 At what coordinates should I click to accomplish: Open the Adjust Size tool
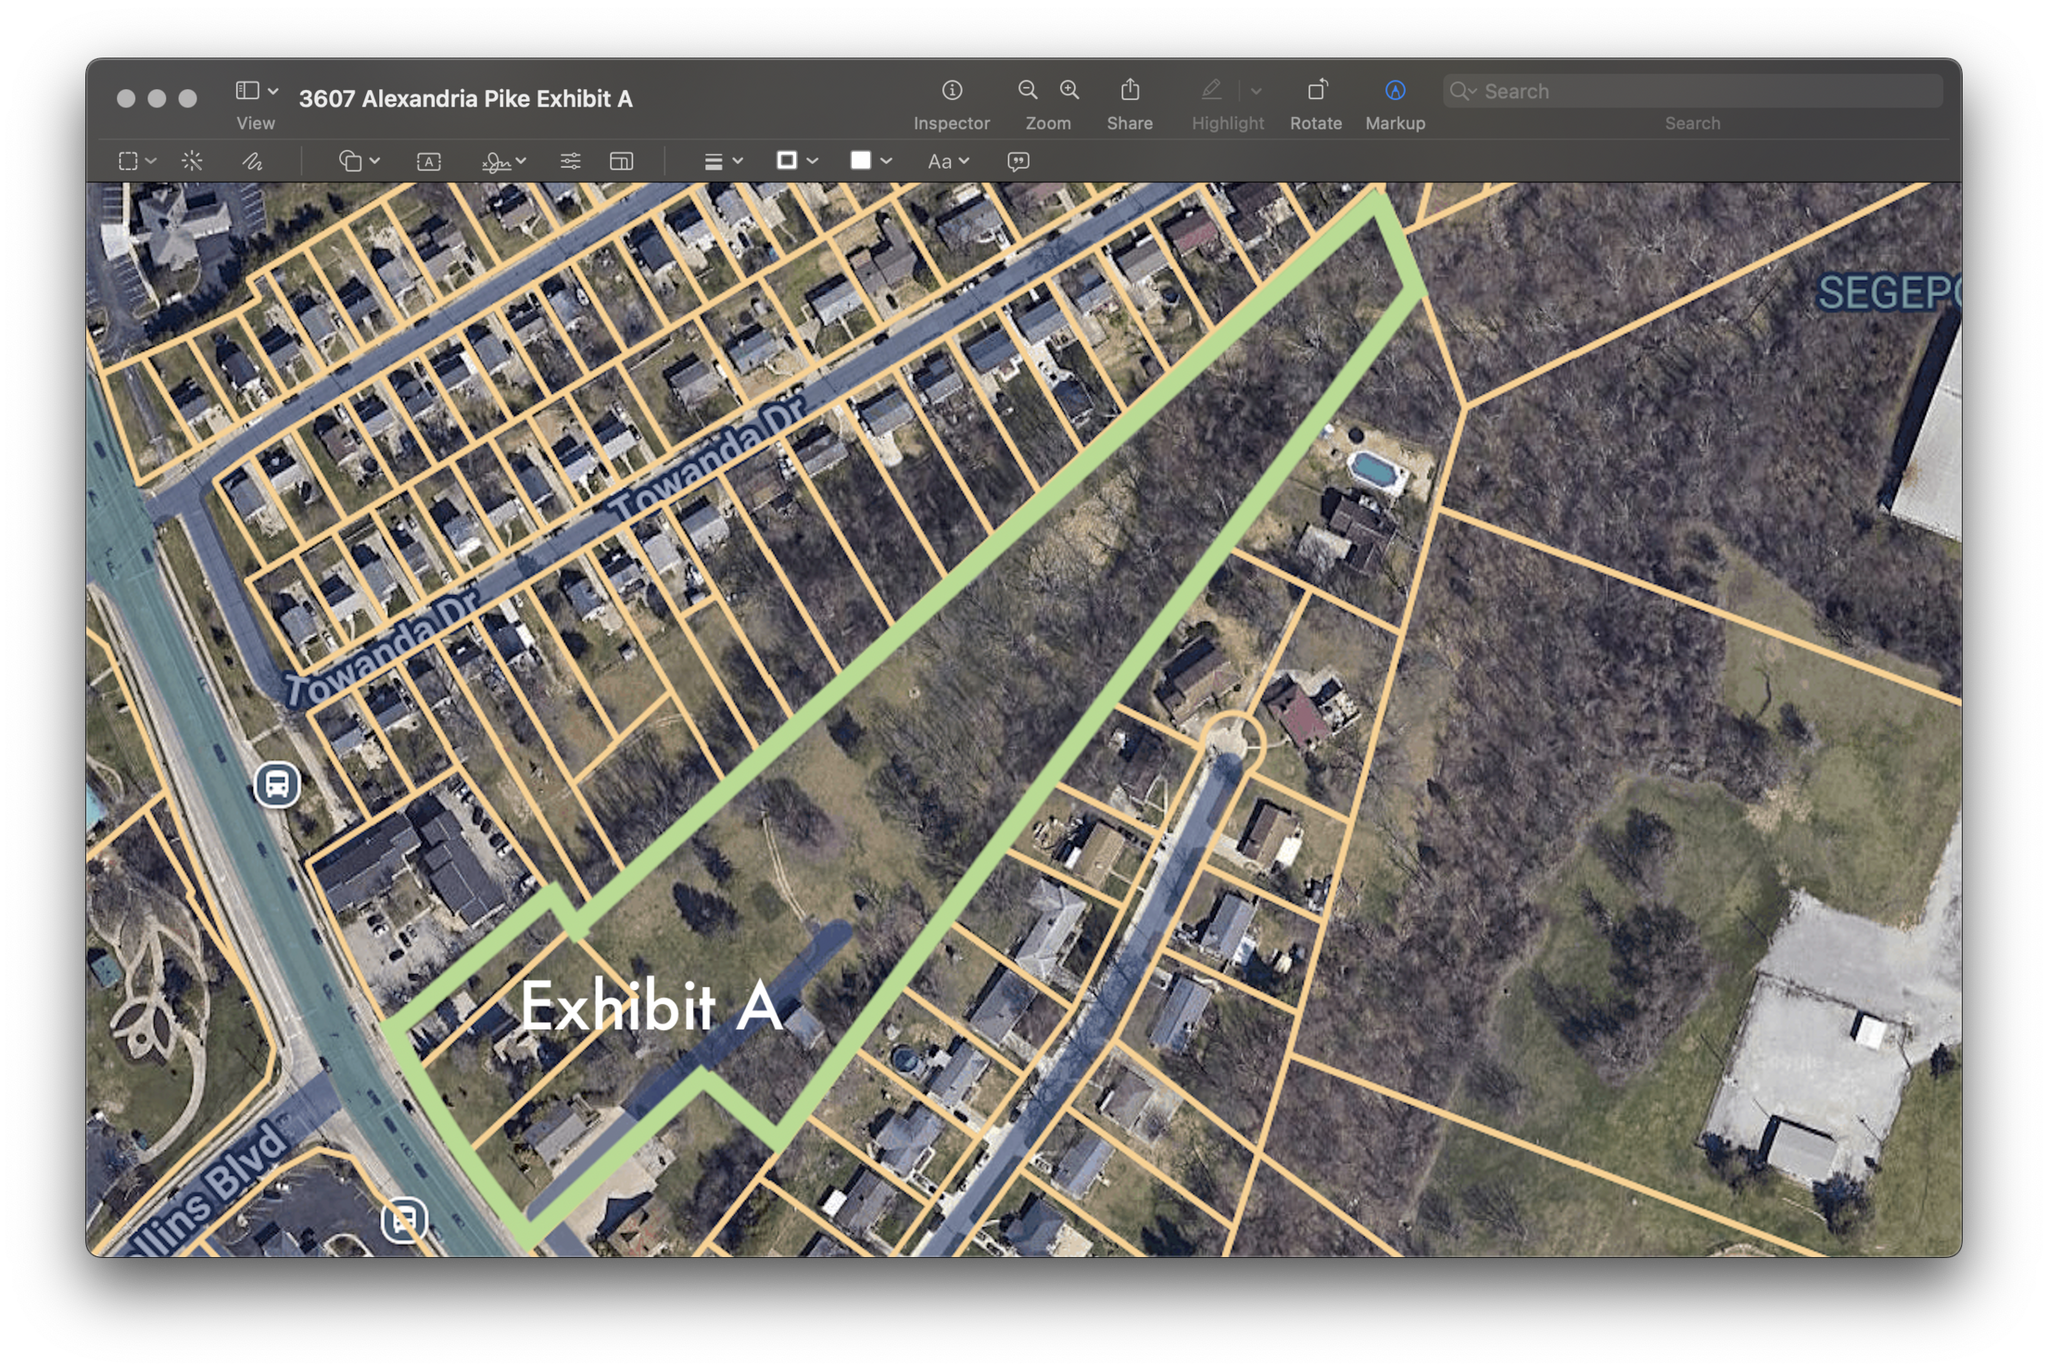pyautogui.click(x=621, y=161)
